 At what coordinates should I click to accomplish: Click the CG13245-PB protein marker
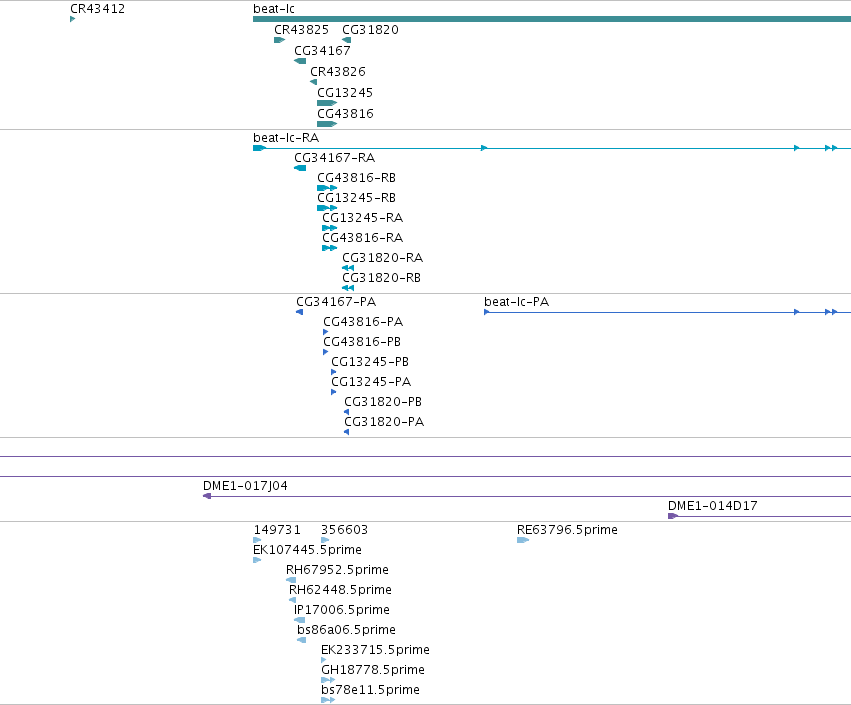pyautogui.click(x=334, y=372)
